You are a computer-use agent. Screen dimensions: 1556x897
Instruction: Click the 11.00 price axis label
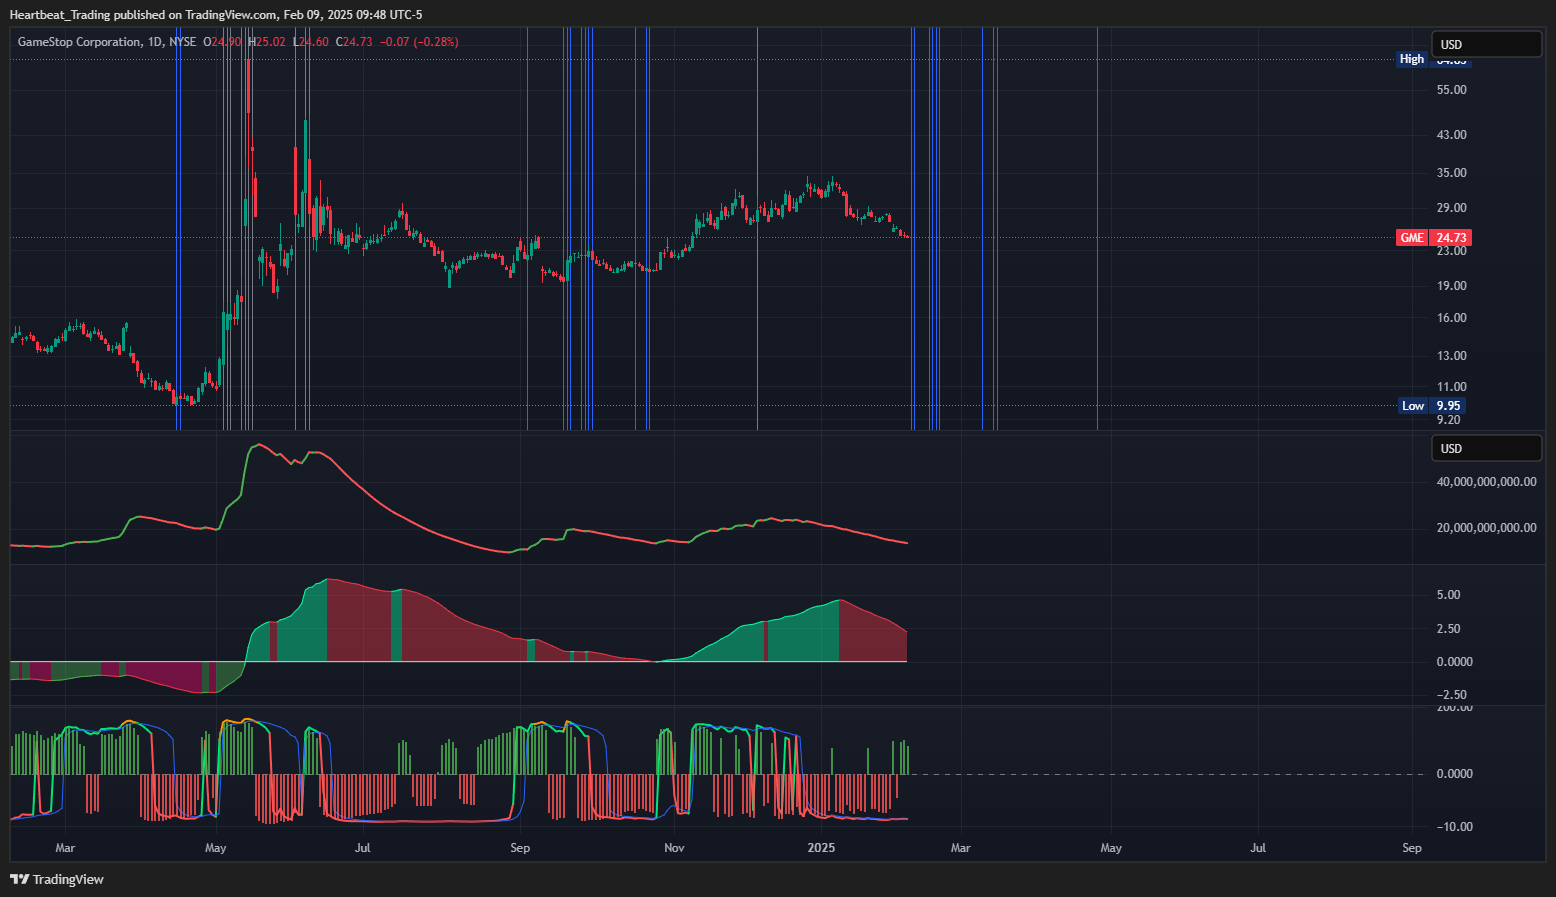(x=1451, y=387)
